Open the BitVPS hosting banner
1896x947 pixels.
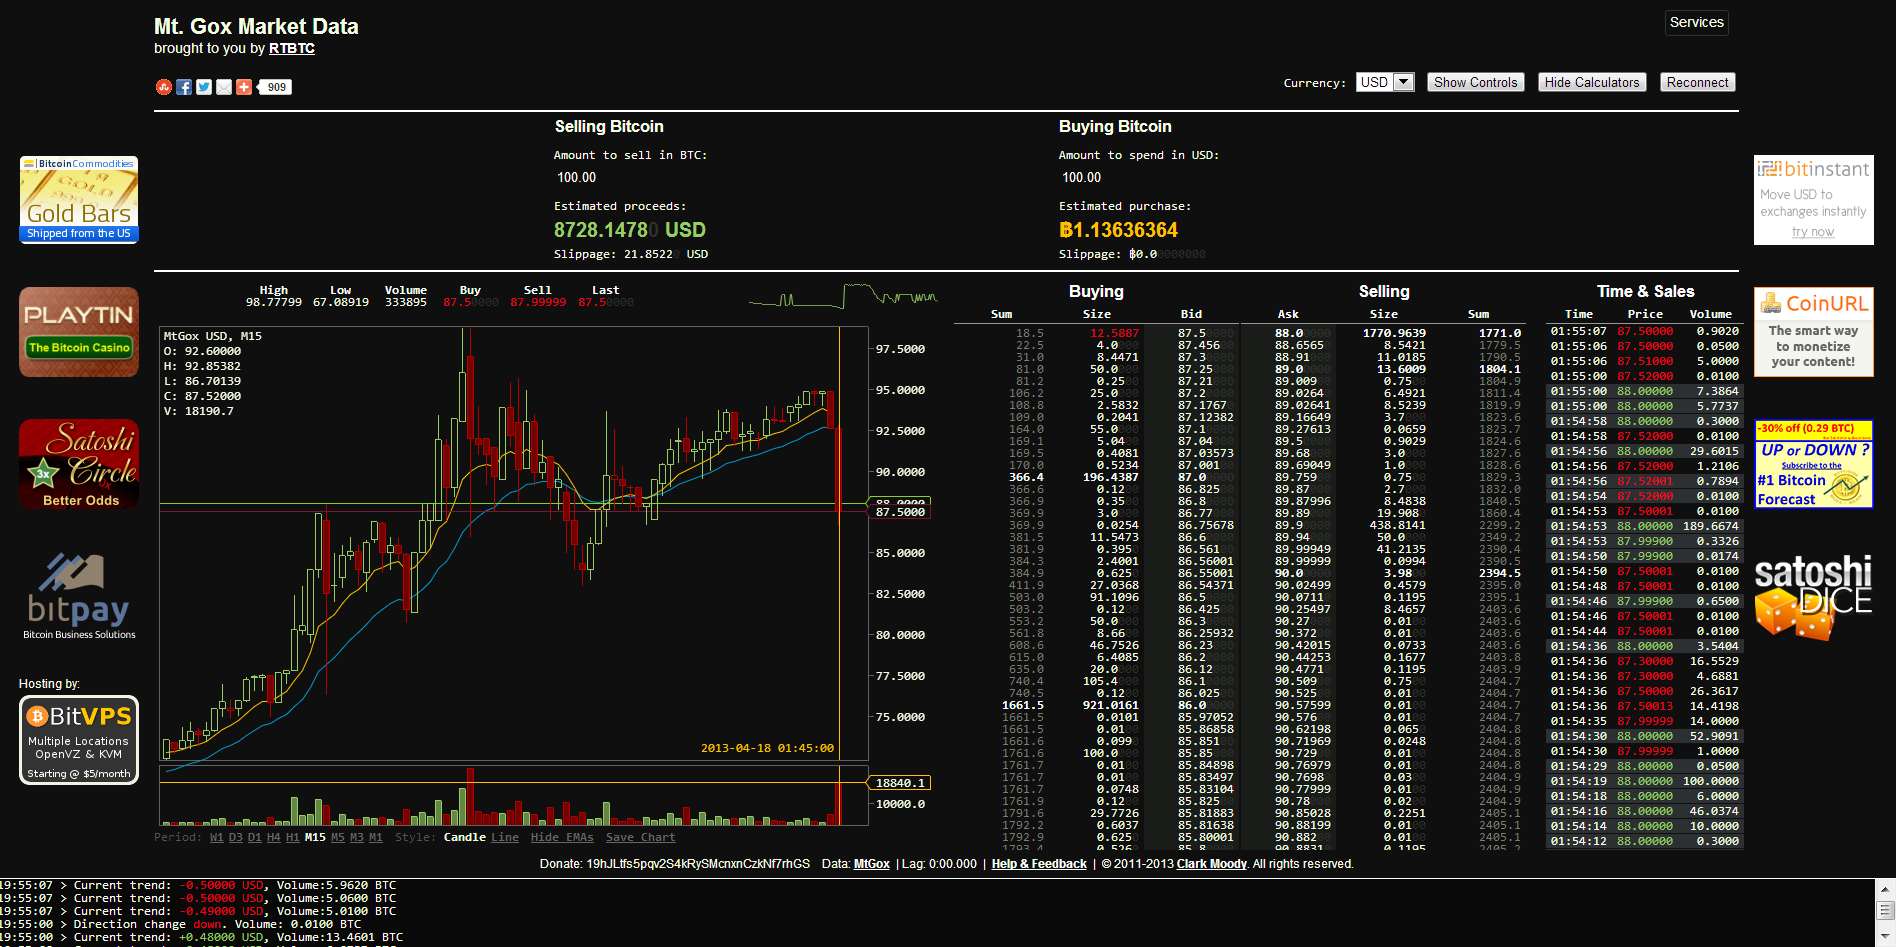(79, 740)
